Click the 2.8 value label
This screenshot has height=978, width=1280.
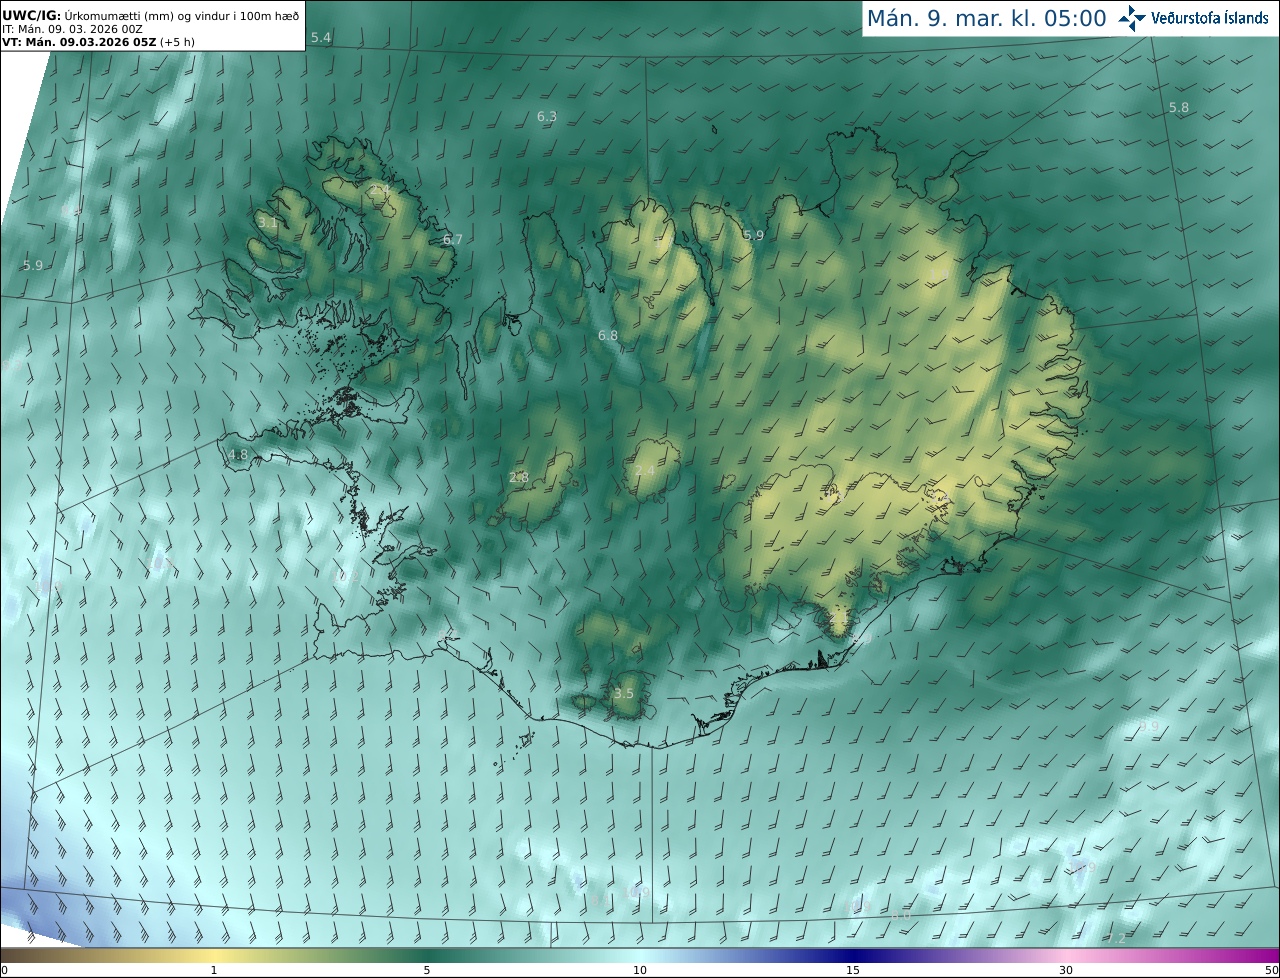(519, 477)
